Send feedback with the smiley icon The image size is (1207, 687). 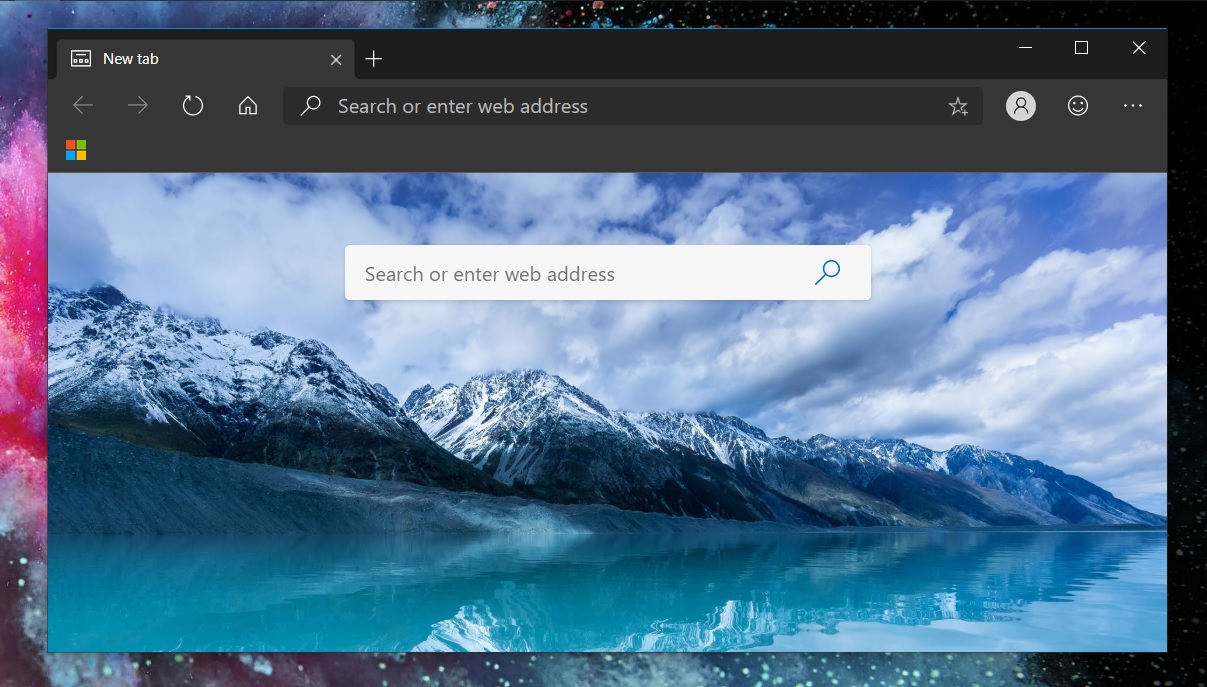(1078, 105)
